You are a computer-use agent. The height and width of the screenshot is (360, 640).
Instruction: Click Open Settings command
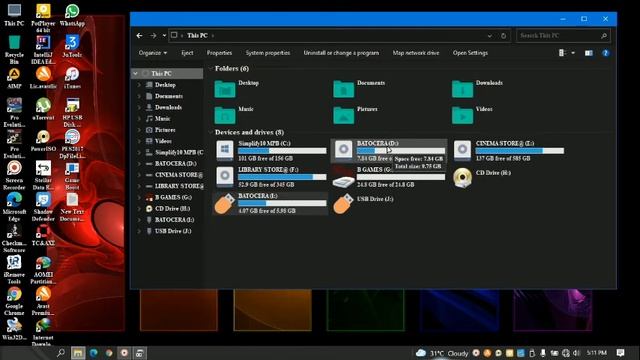point(470,53)
